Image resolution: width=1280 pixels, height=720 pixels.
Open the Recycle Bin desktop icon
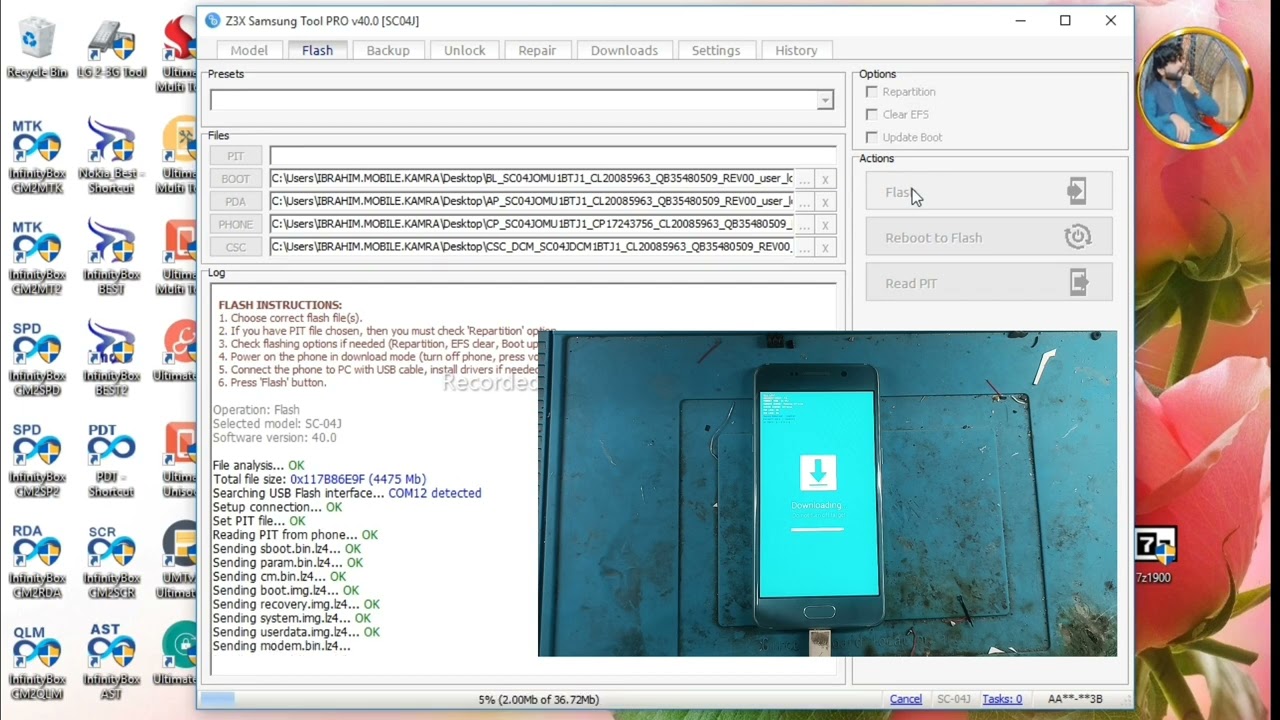pyautogui.click(x=37, y=47)
